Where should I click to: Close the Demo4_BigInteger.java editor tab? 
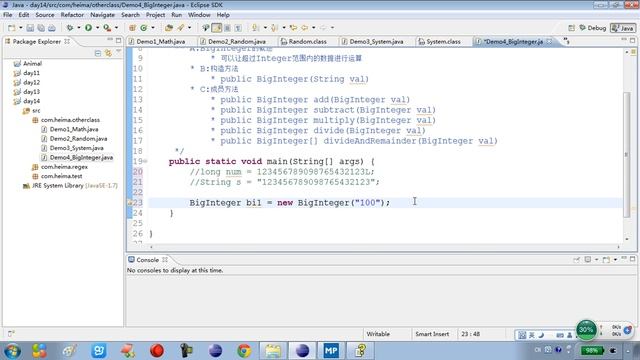[549, 41]
